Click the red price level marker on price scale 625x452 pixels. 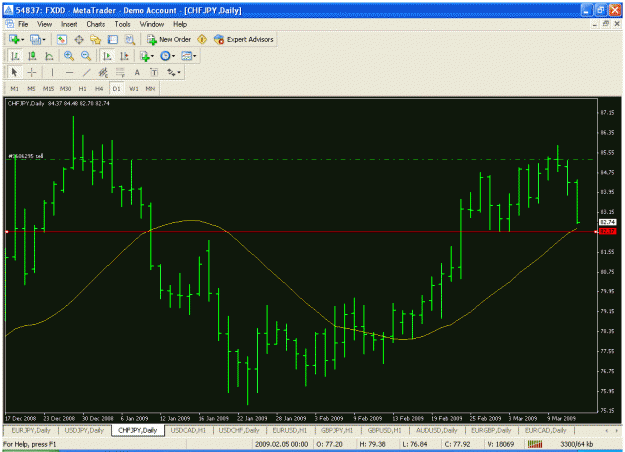click(607, 232)
